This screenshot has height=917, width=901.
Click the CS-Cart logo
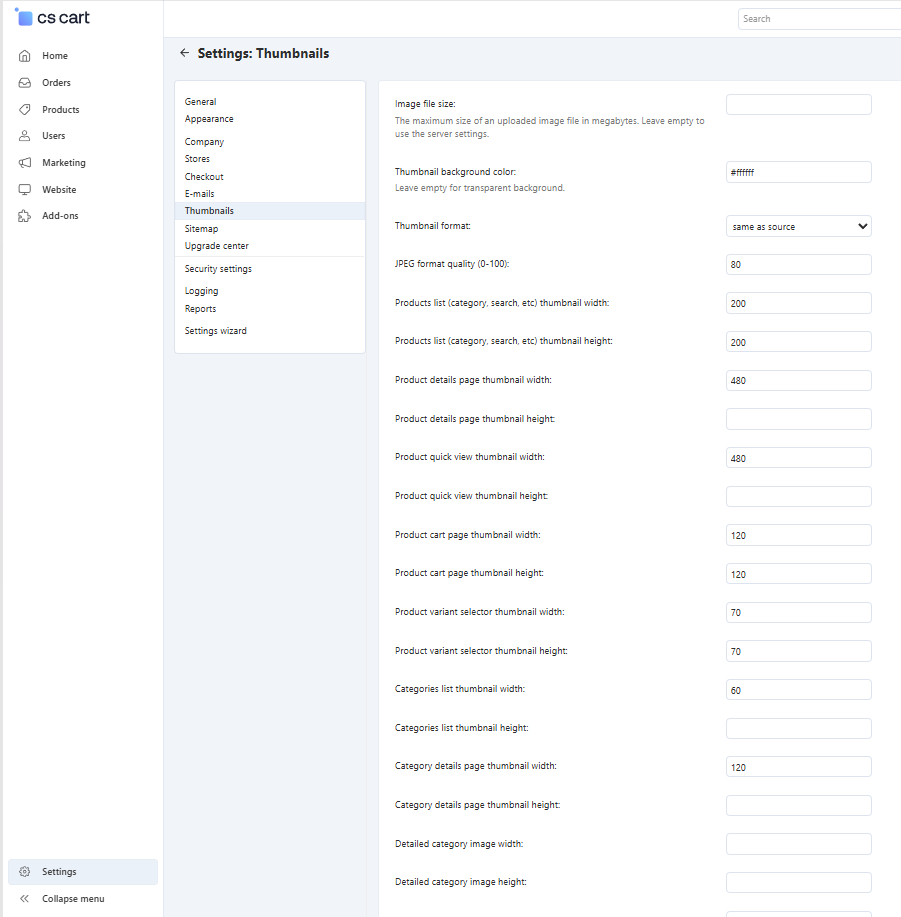(x=52, y=18)
